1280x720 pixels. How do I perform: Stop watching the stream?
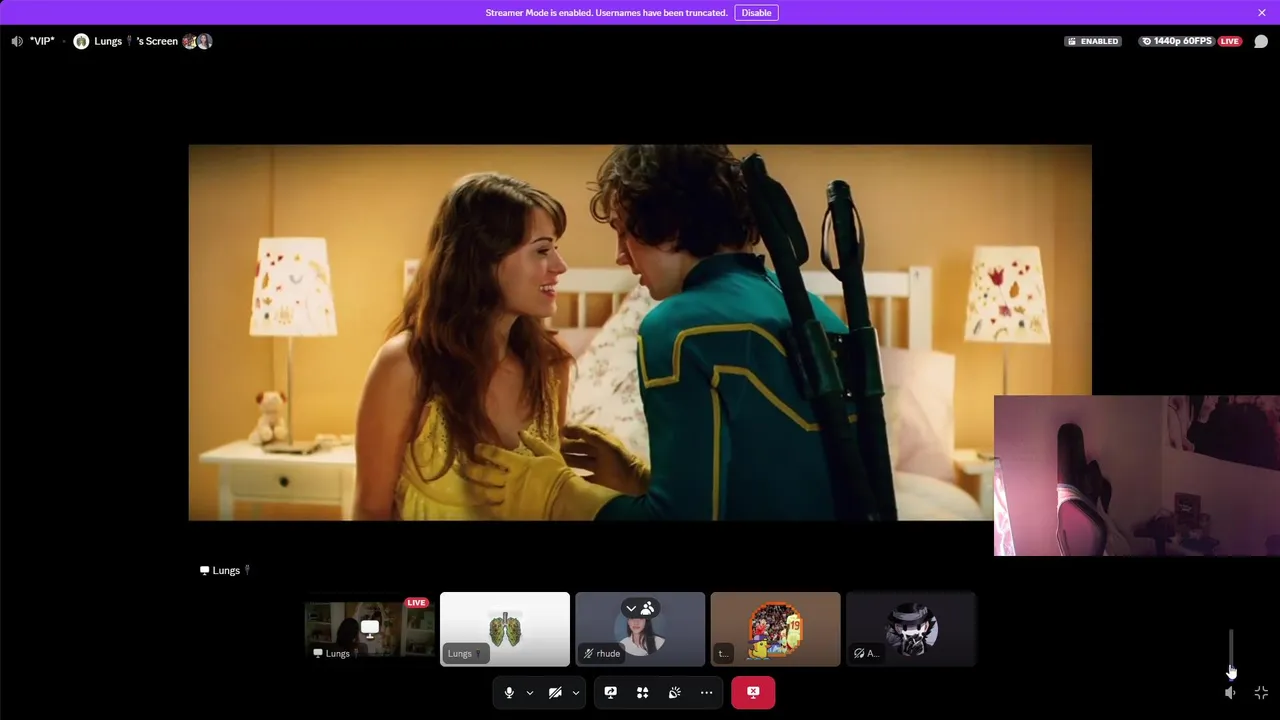click(753, 692)
